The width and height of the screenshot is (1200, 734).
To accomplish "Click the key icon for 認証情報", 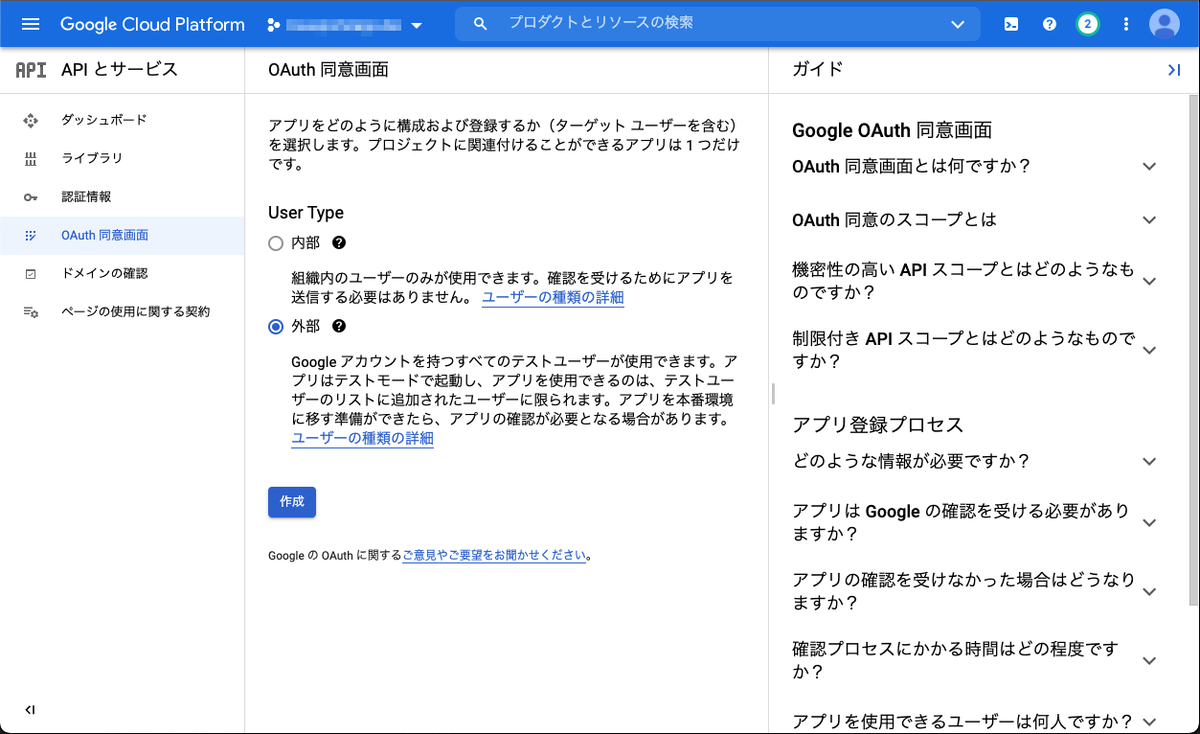I will (30, 197).
